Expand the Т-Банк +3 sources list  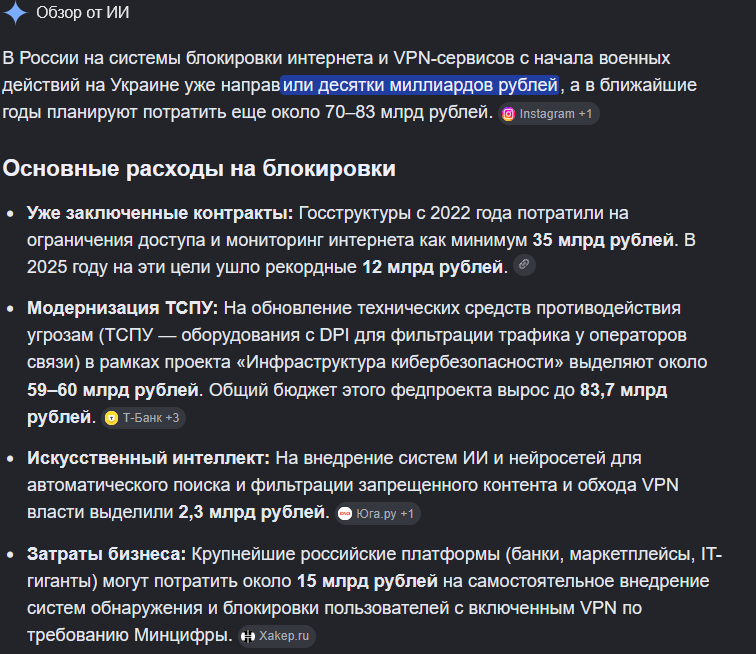coord(144,418)
